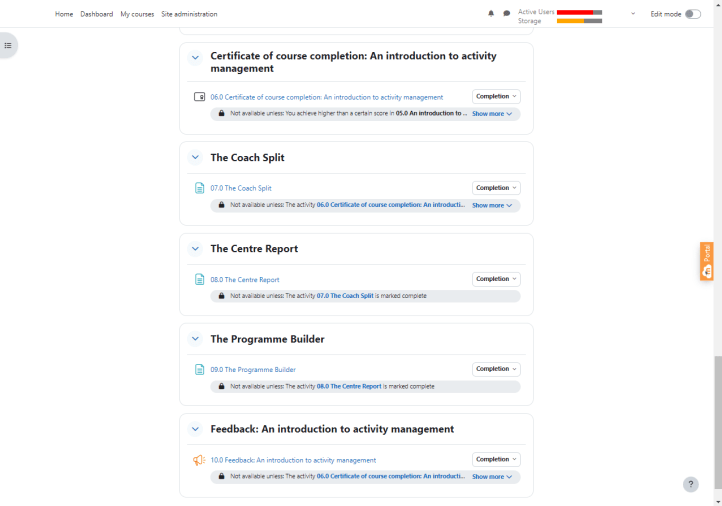This screenshot has height=506, width=722.
Task: Click the 07.0 Coach Split page icon
Action: [199, 188]
